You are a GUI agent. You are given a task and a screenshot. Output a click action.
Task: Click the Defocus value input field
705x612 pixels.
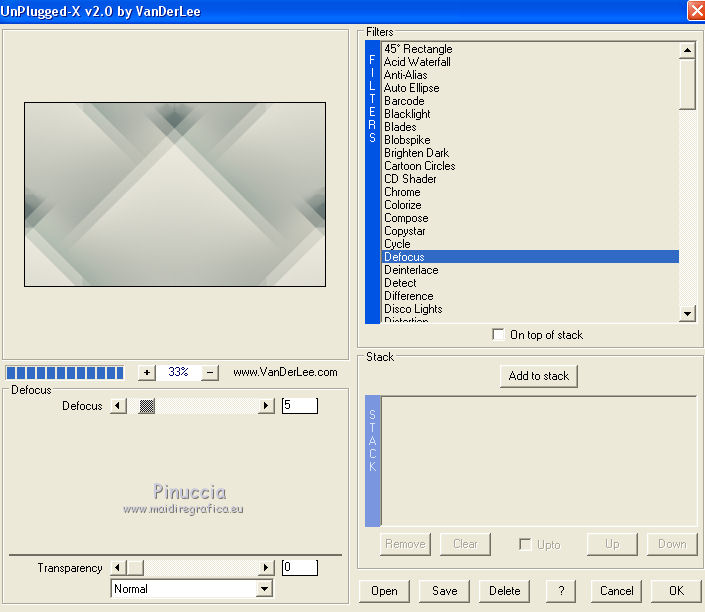pos(300,405)
